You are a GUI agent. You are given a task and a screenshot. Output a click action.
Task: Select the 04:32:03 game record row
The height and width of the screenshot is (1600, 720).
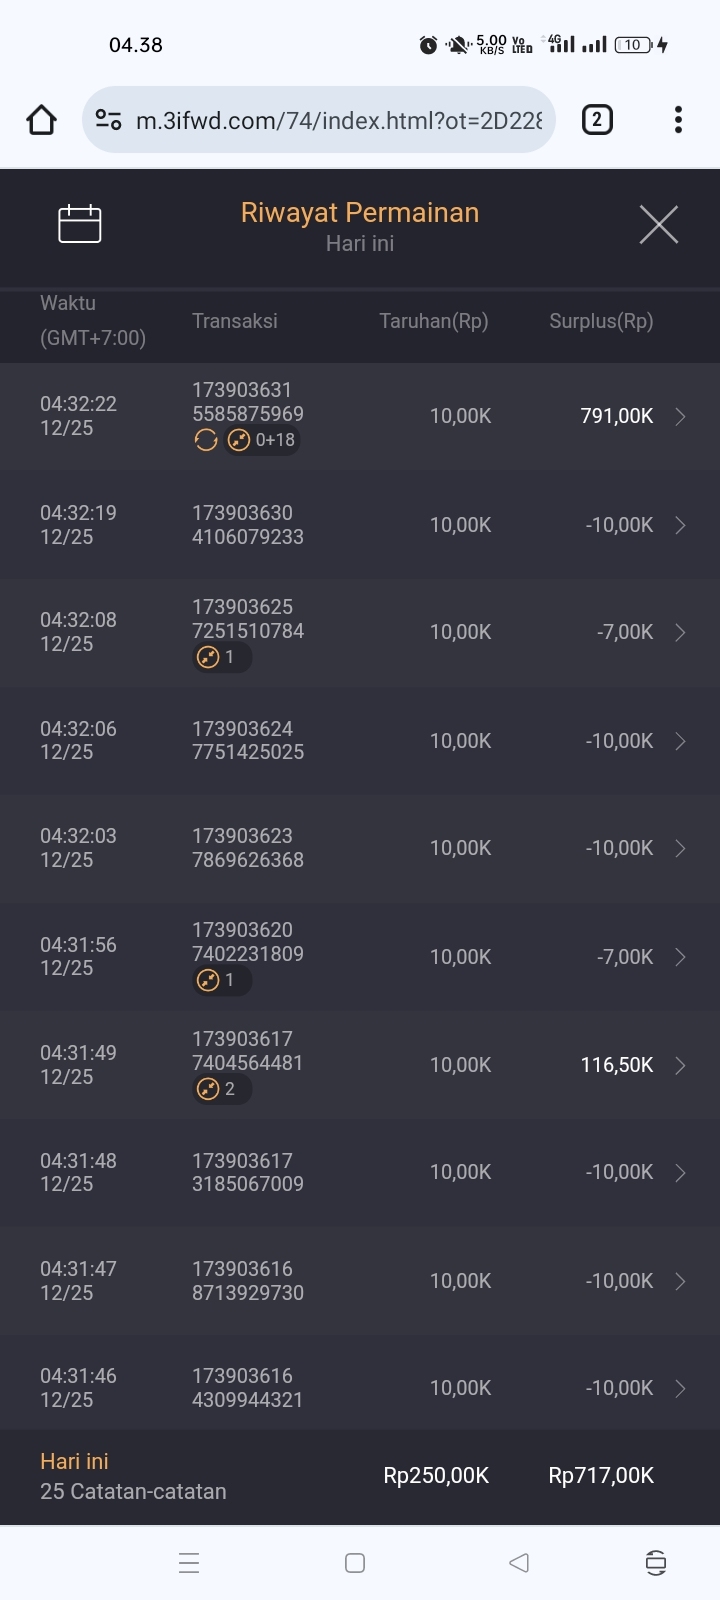click(x=360, y=848)
